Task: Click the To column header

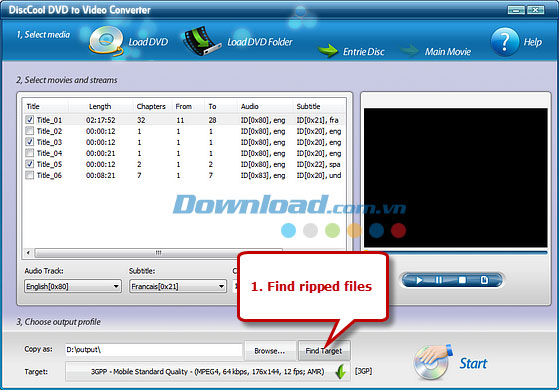Action: 213,106
